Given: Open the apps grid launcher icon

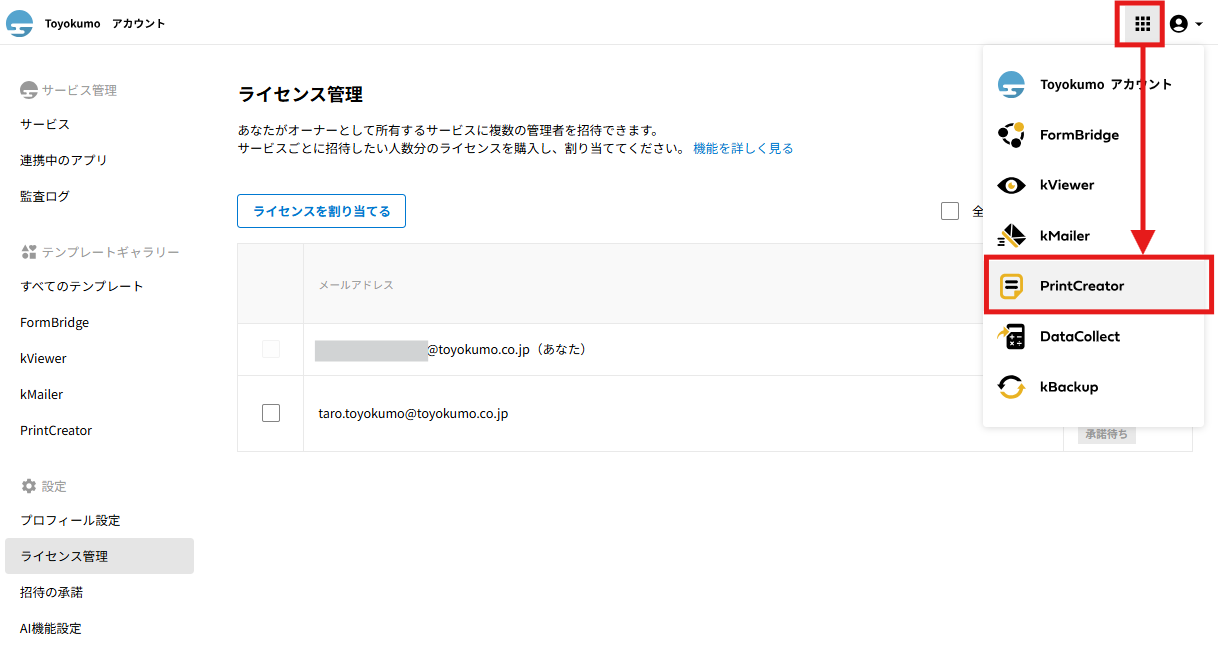Looking at the screenshot, I should [1142, 24].
